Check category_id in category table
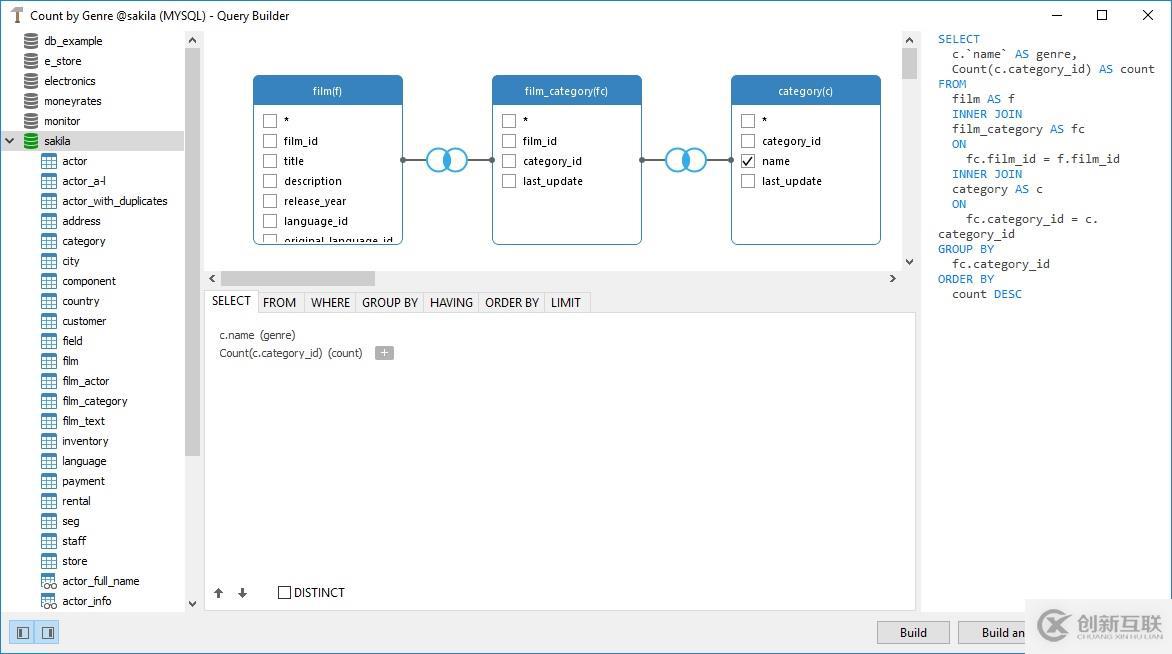This screenshot has width=1172, height=654. [748, 141]
